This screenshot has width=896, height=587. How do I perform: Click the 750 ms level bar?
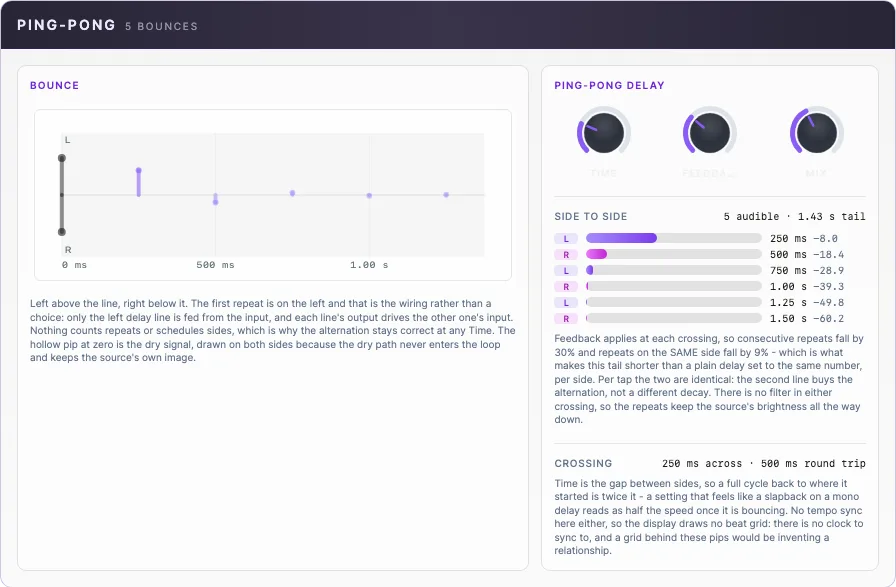pos(674,270)
